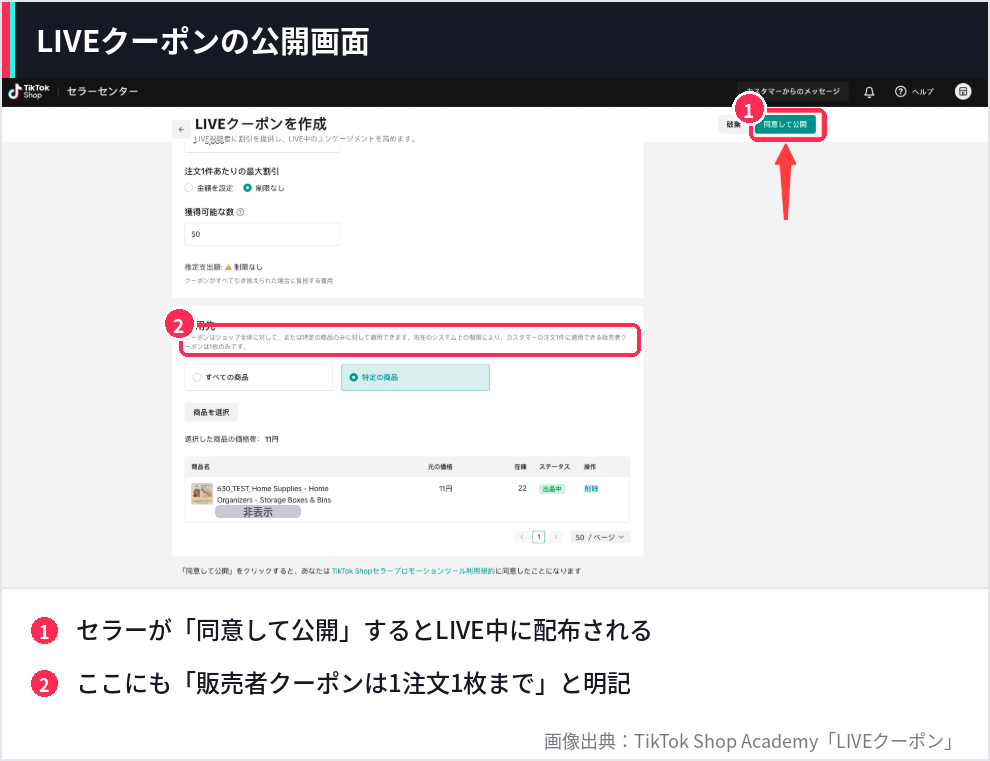This screenshot has height=761, width=990.
Task: Click the 在庫 column header
Action: pyautogui.click(x=520, y=467)
